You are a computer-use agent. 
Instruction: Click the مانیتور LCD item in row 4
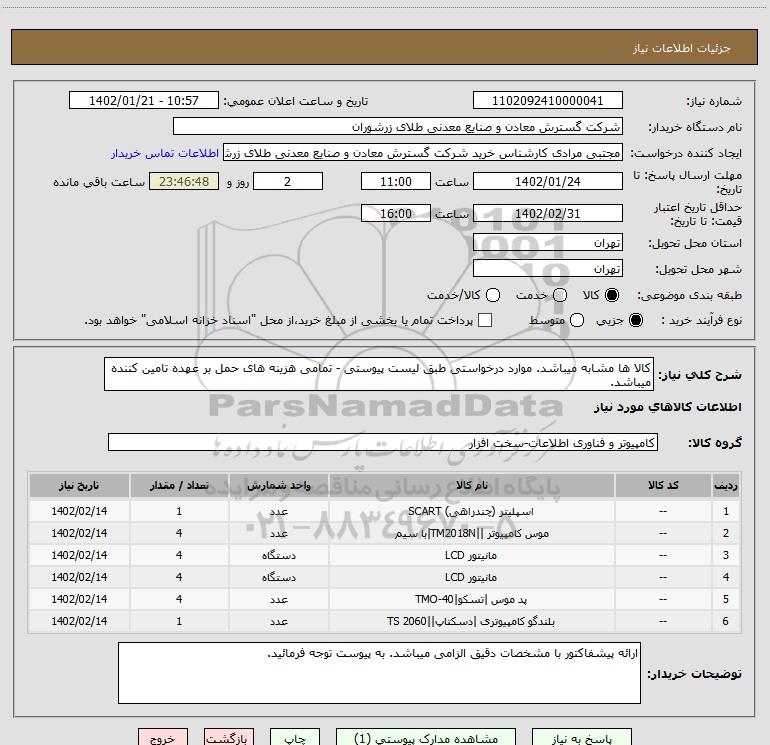(471, 578)
